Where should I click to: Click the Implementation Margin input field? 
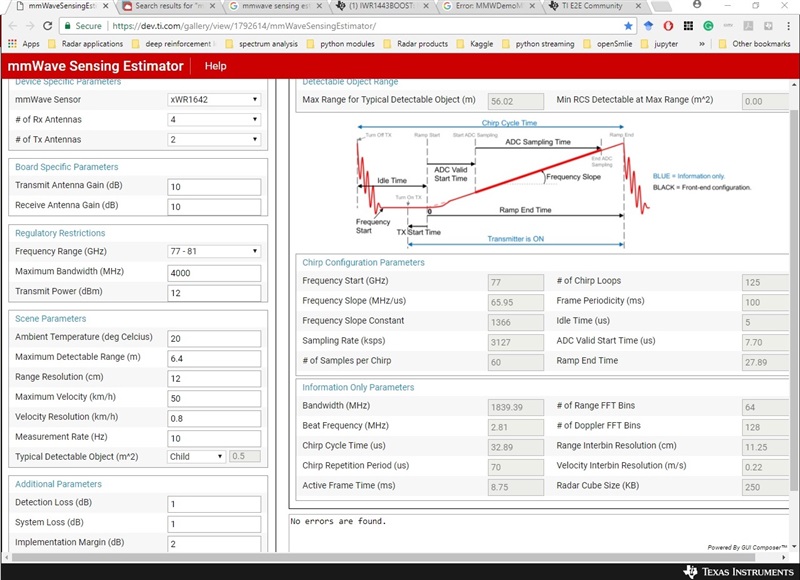[214, 543]
